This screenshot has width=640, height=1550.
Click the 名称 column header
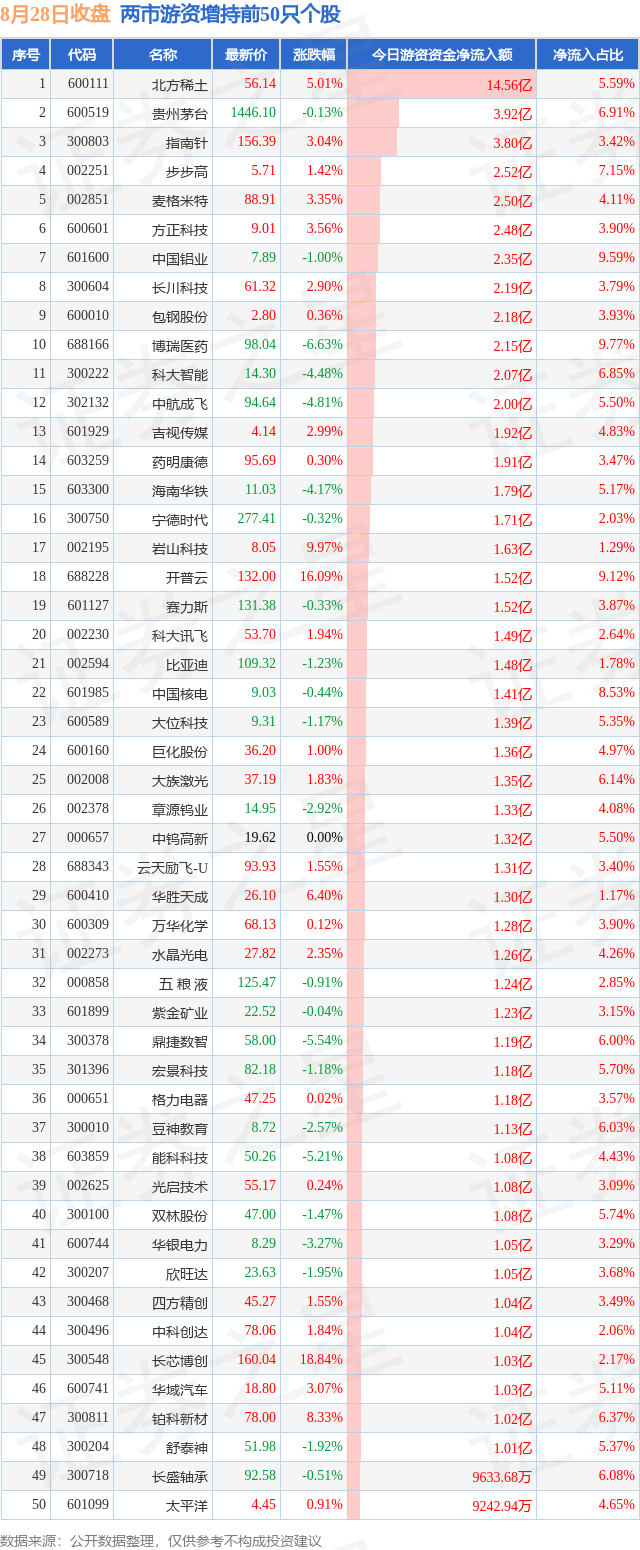point(162,55)
